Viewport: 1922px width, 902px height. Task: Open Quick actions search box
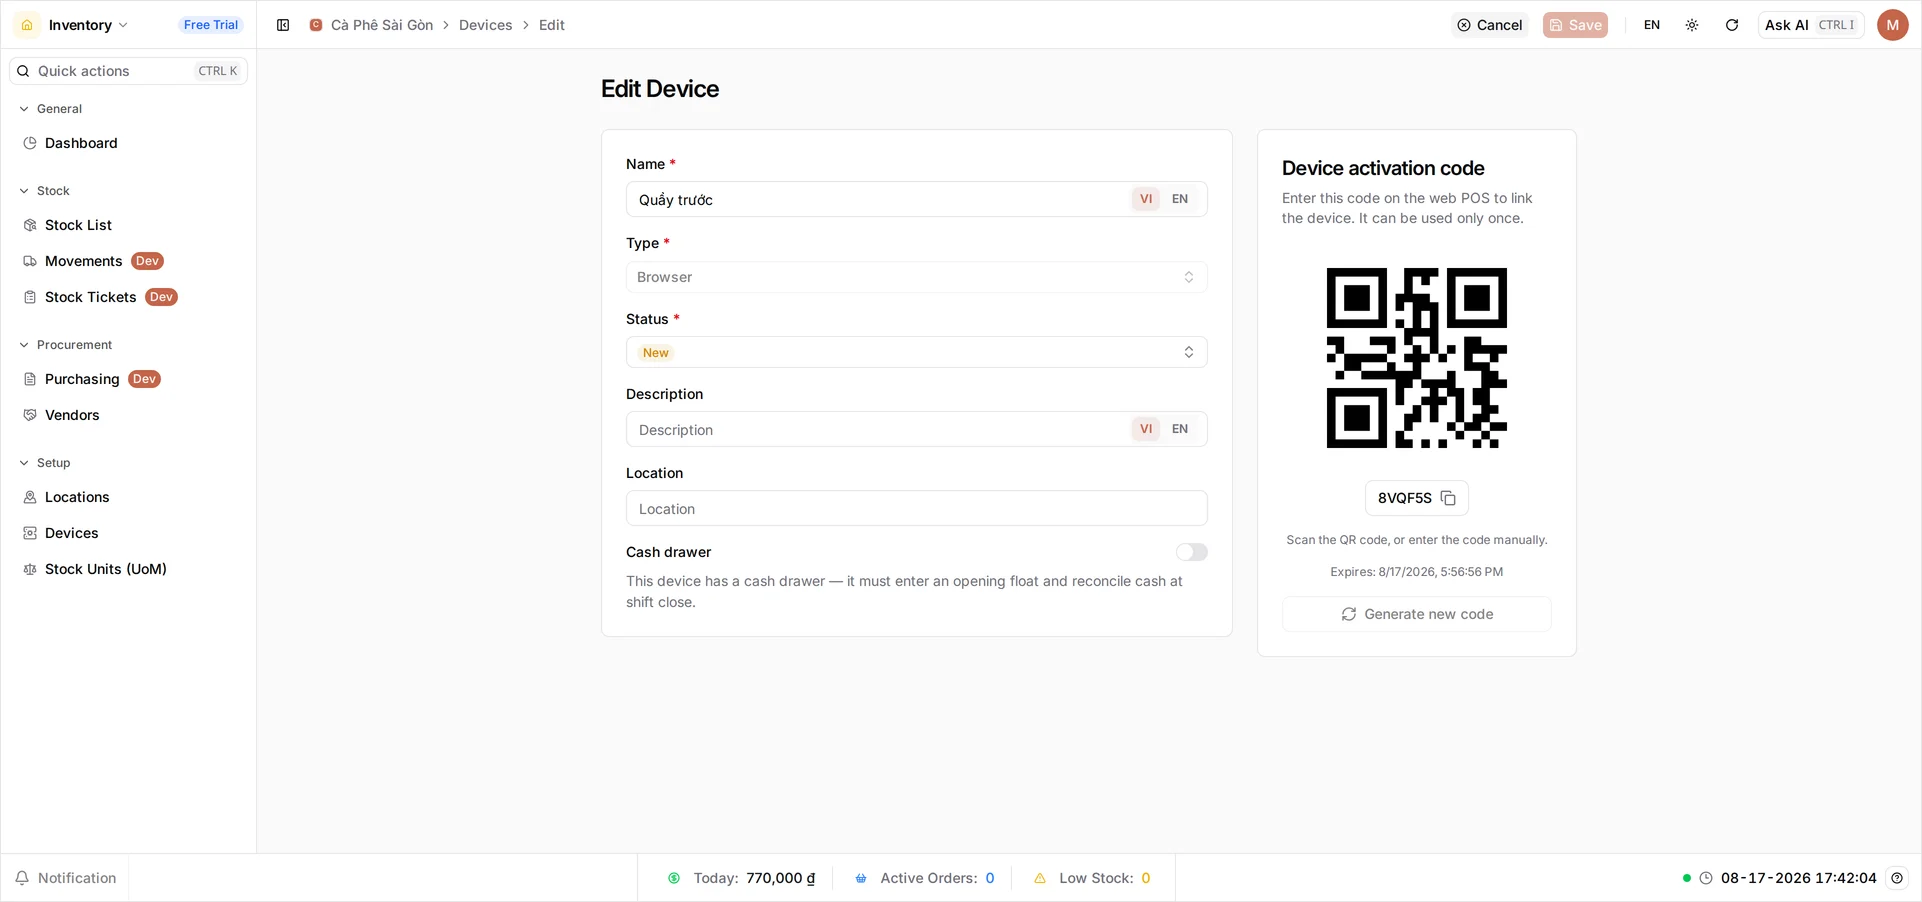[x=128, y=71]
